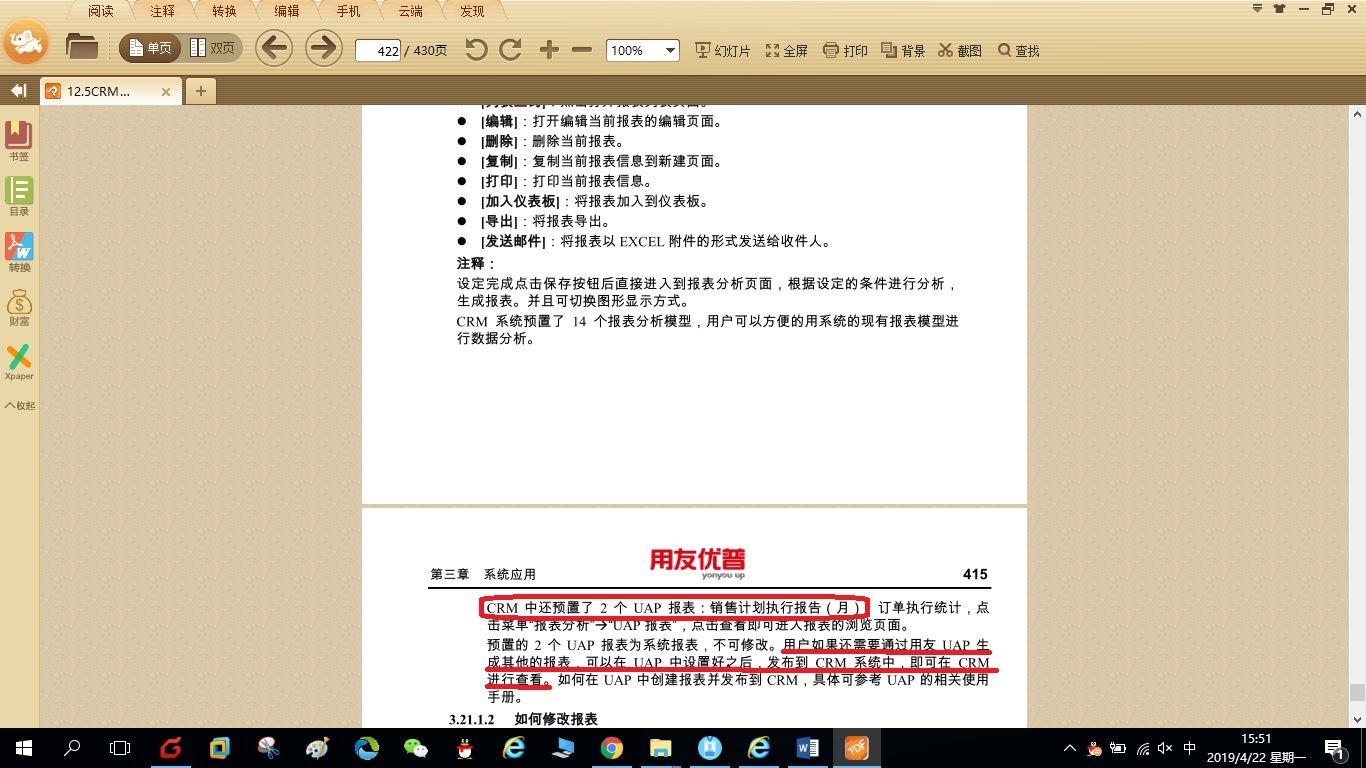Open Google Chrome from taskbar
The image size is (1366, 768).
click(612, 748)
